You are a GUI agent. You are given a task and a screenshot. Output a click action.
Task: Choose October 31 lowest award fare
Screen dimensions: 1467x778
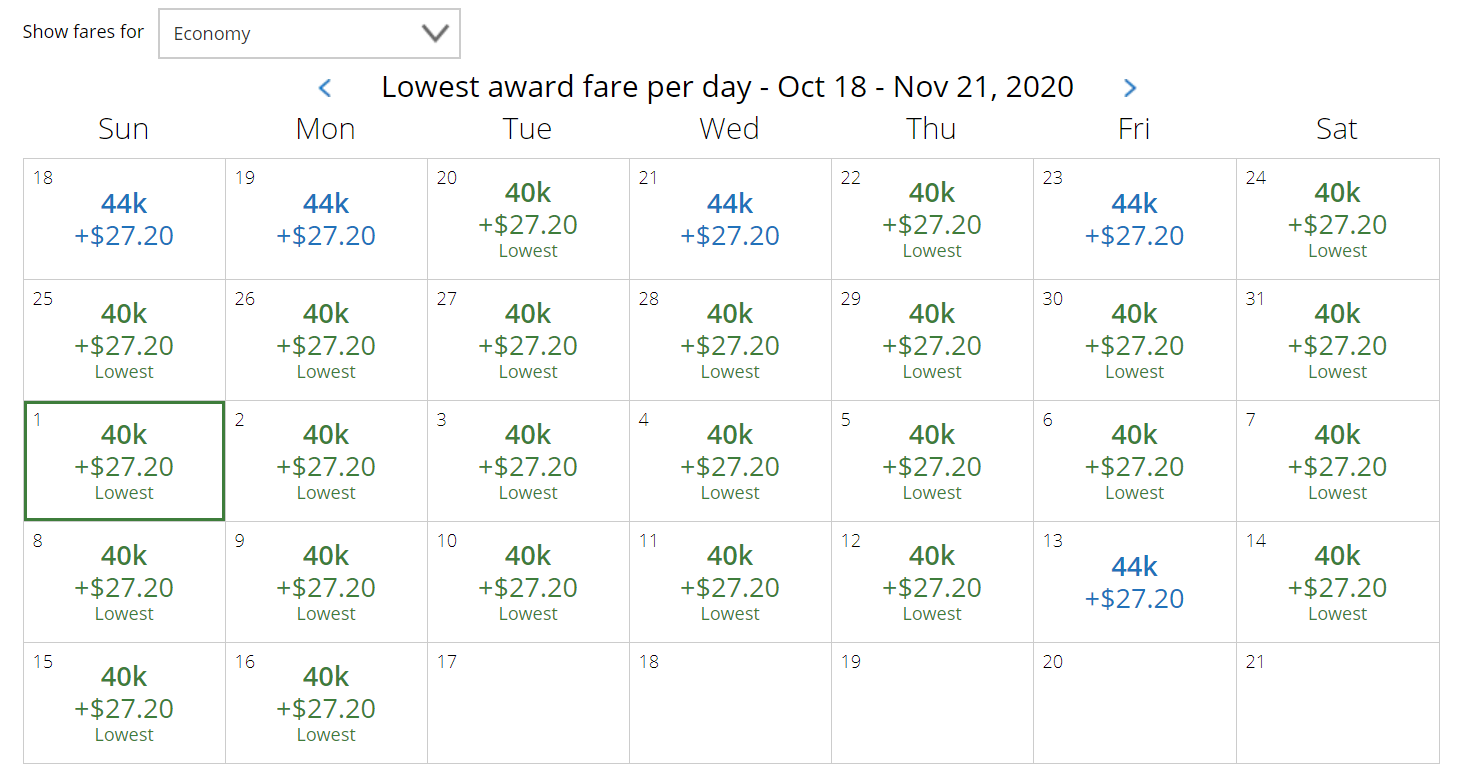(x=1337, y=340)
